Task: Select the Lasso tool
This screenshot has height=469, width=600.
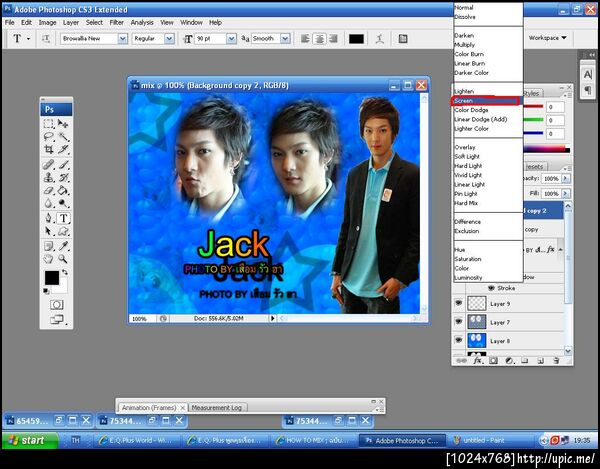Action: 49,137
